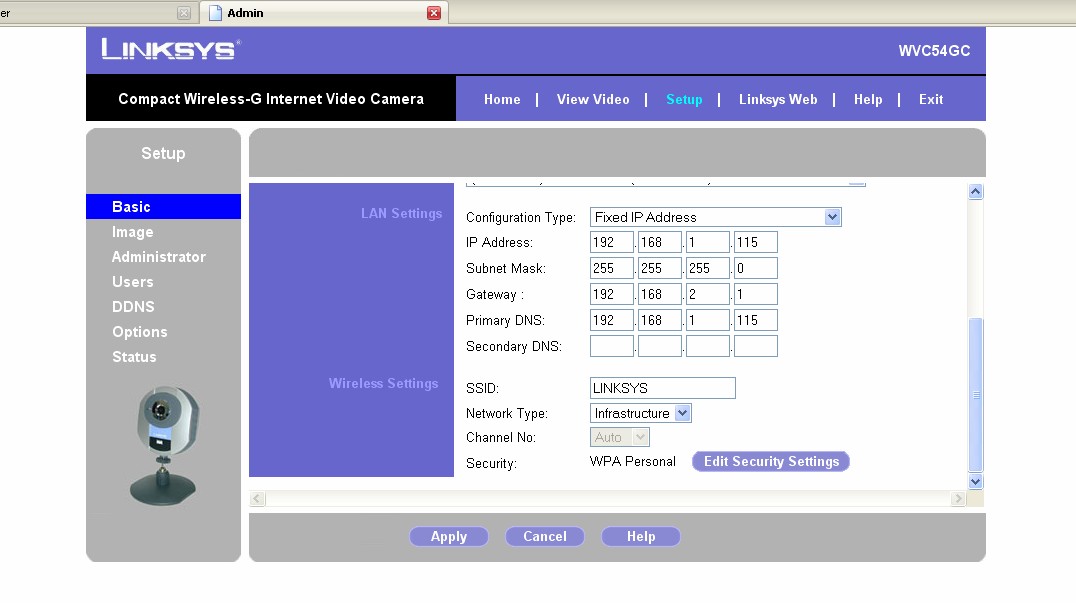Open Help in the top navigation
The width and height of the screenshot is (1076, 603).
[x=868, y=99]
